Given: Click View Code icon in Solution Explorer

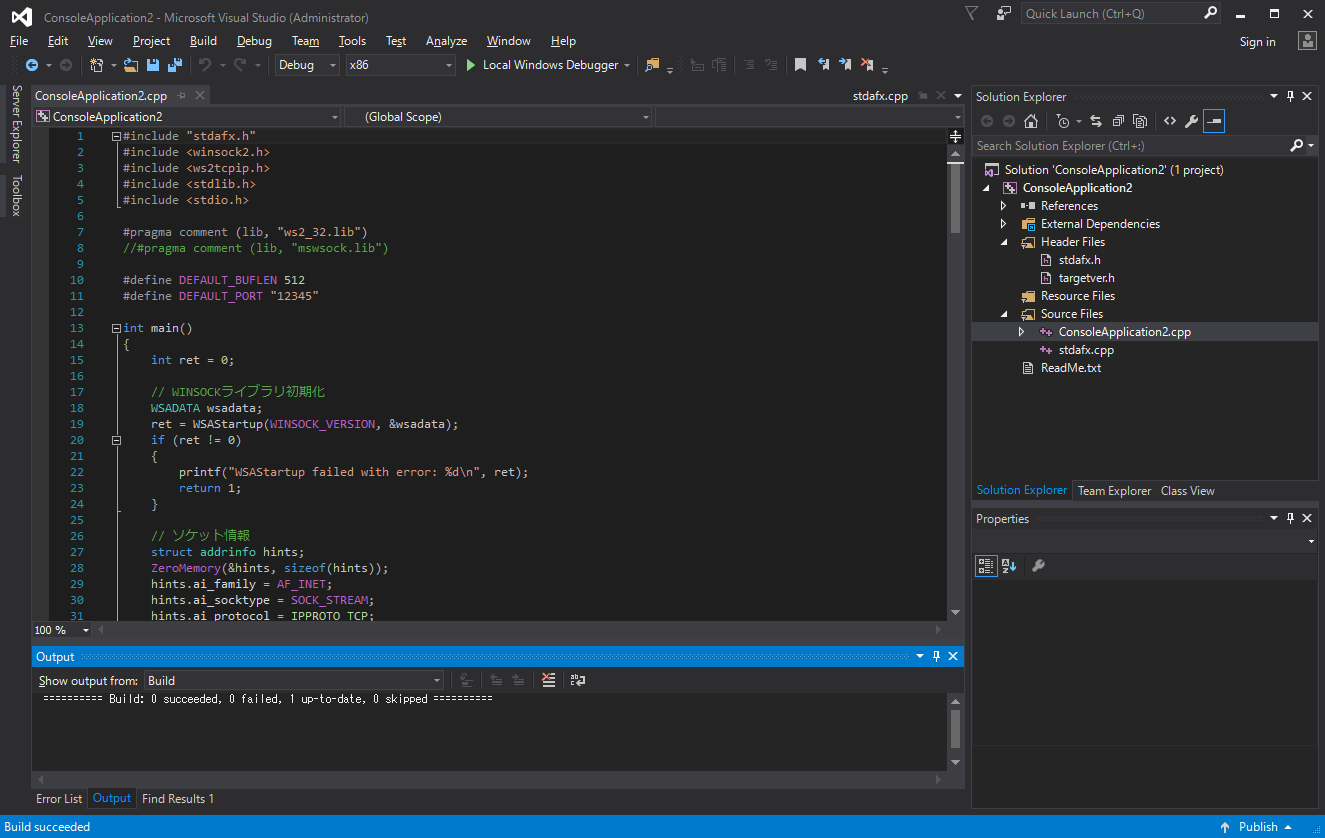Looking at the screenshot, I should 1169,121.
